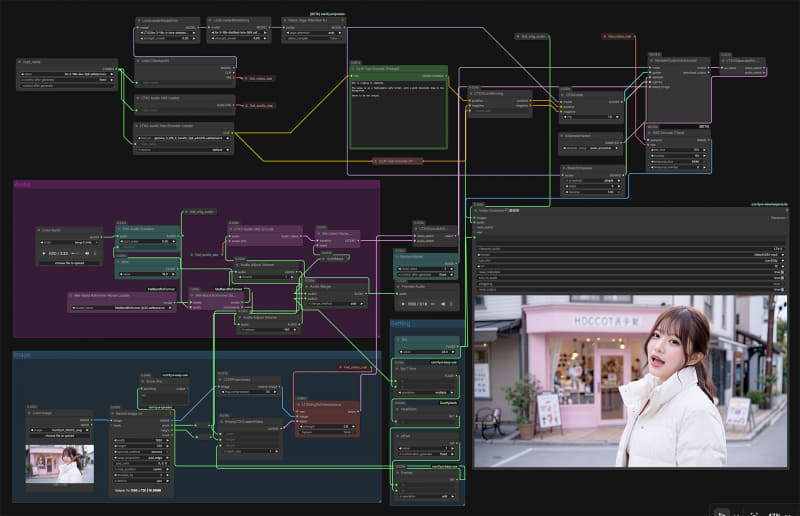Screen dimensions: 800x516
Task: Toggle trim_to_audio in Video Combine
Action: (630, 278)
